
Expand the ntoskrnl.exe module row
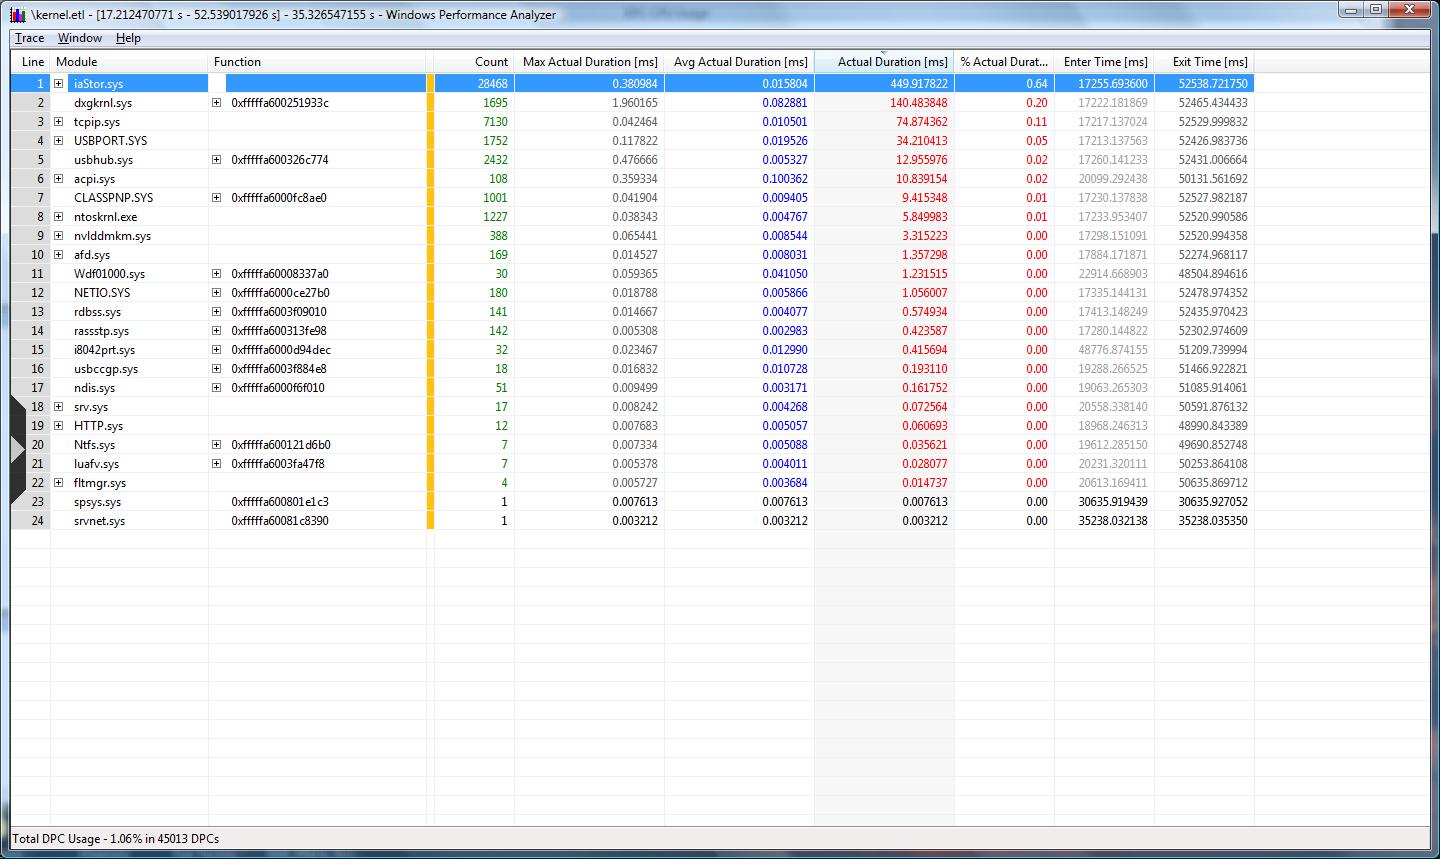pyautogui.click(x=58, y=217)
